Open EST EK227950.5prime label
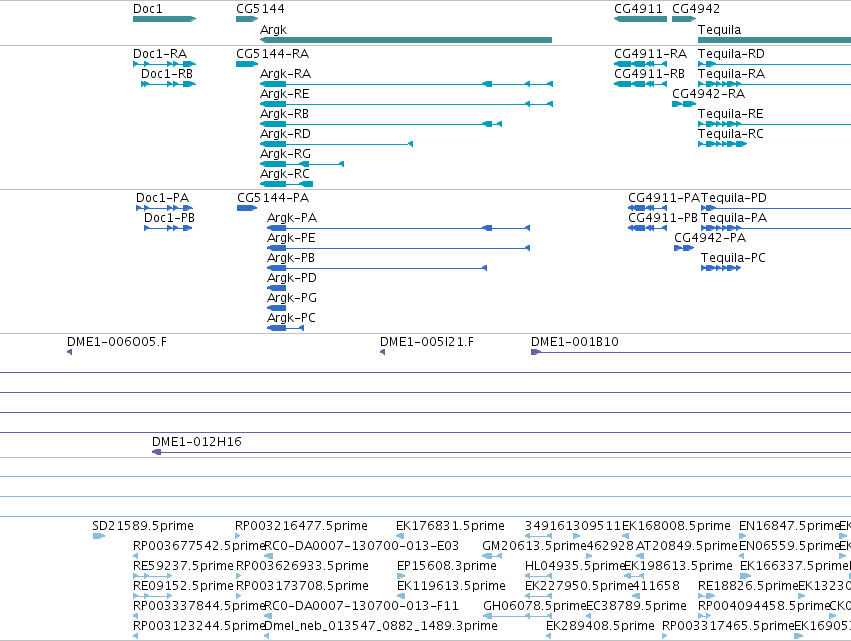This screenshot has width=851, height=641. (579, 586)
